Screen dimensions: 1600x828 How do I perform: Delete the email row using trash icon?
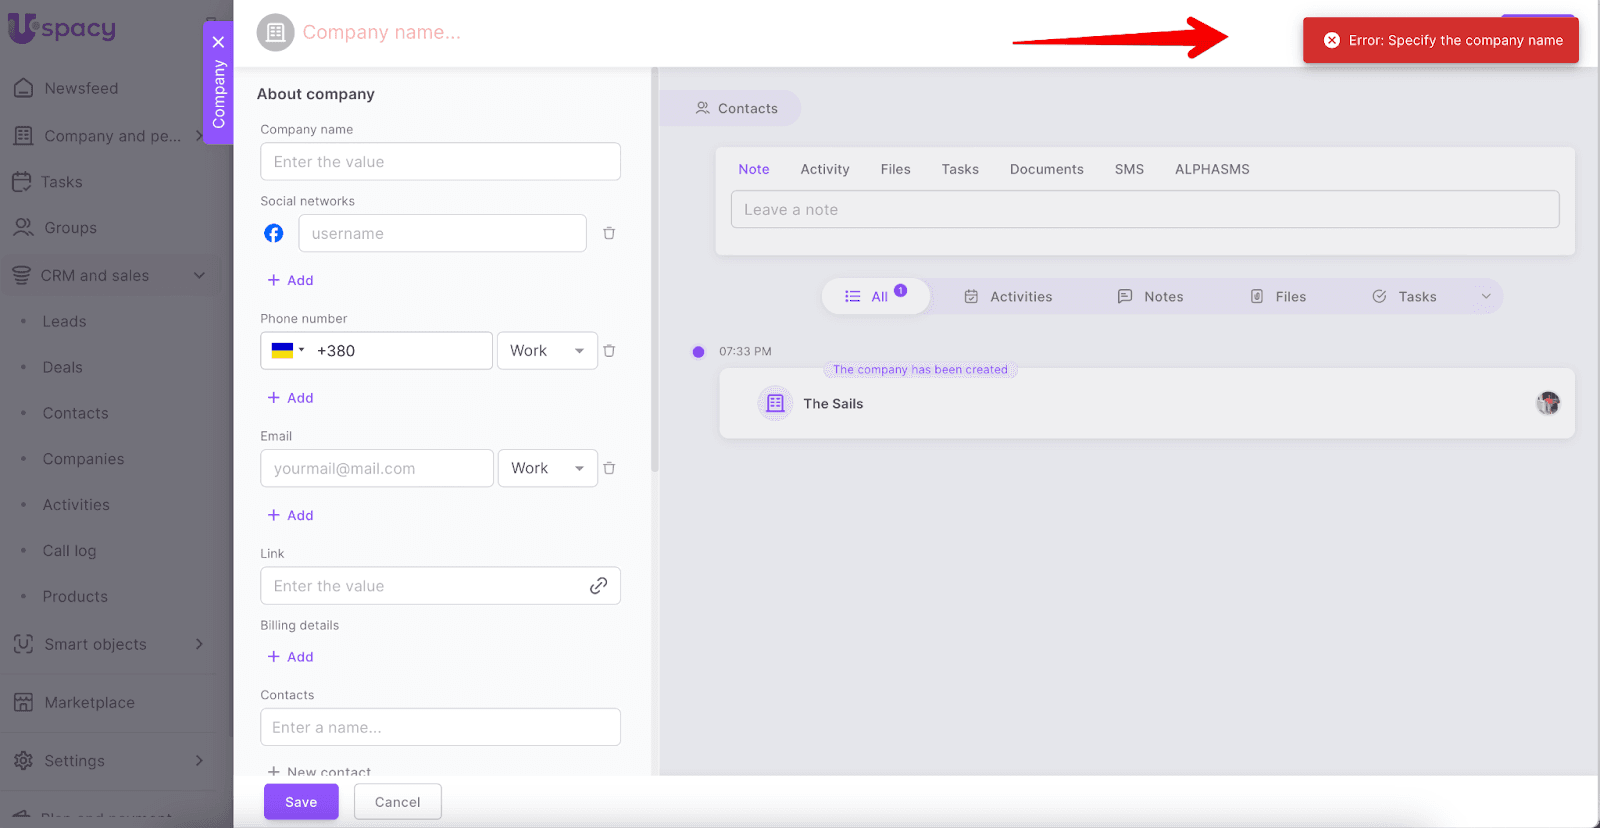[x=609, y=468]
